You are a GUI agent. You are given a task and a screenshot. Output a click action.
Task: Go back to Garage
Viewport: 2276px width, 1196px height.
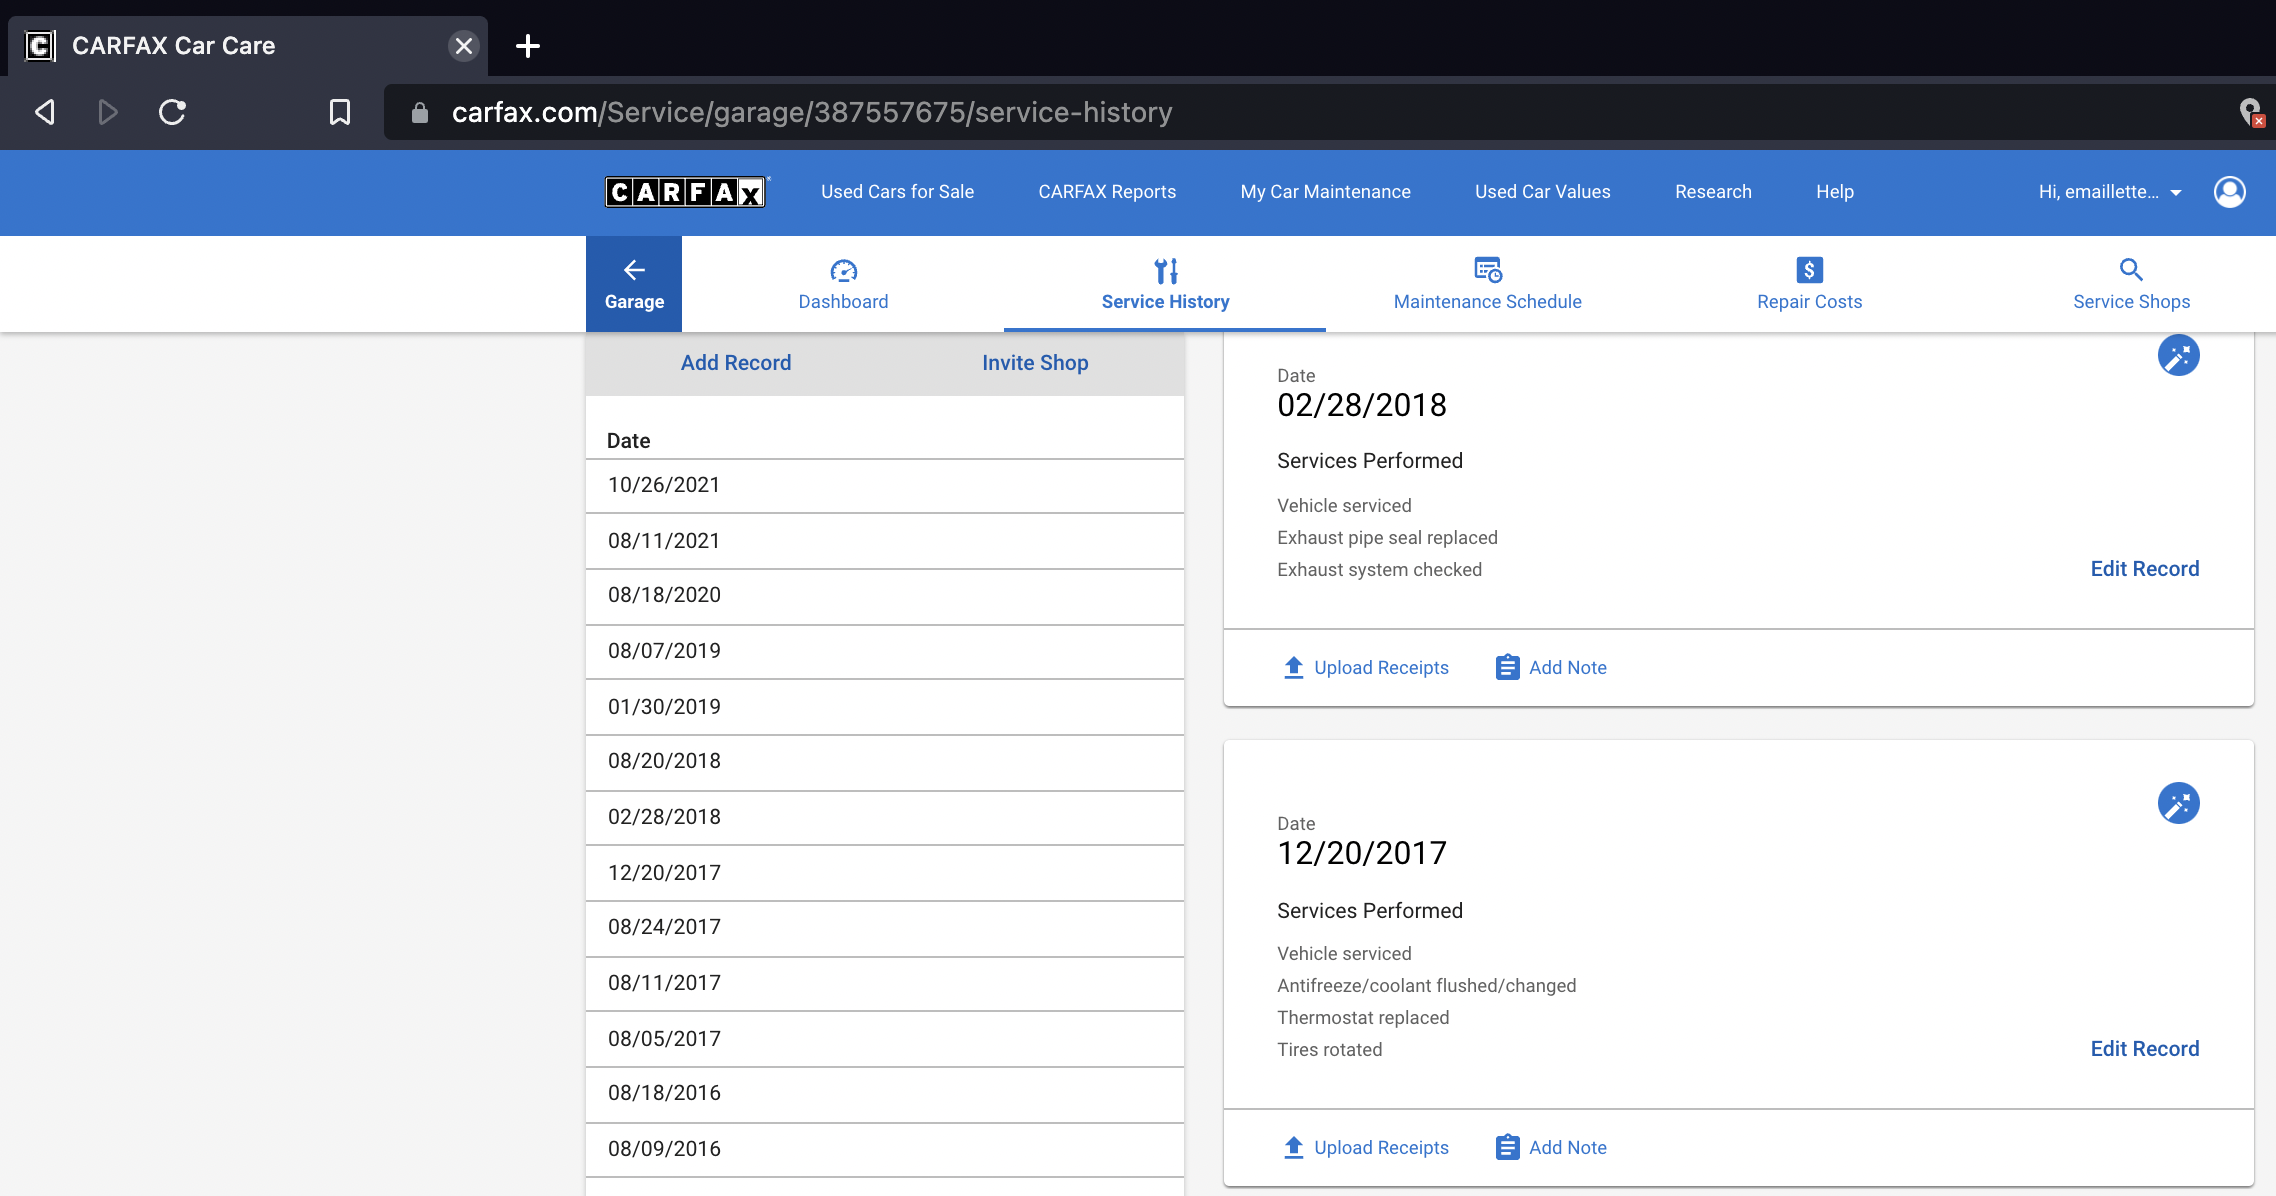[634, 284]
